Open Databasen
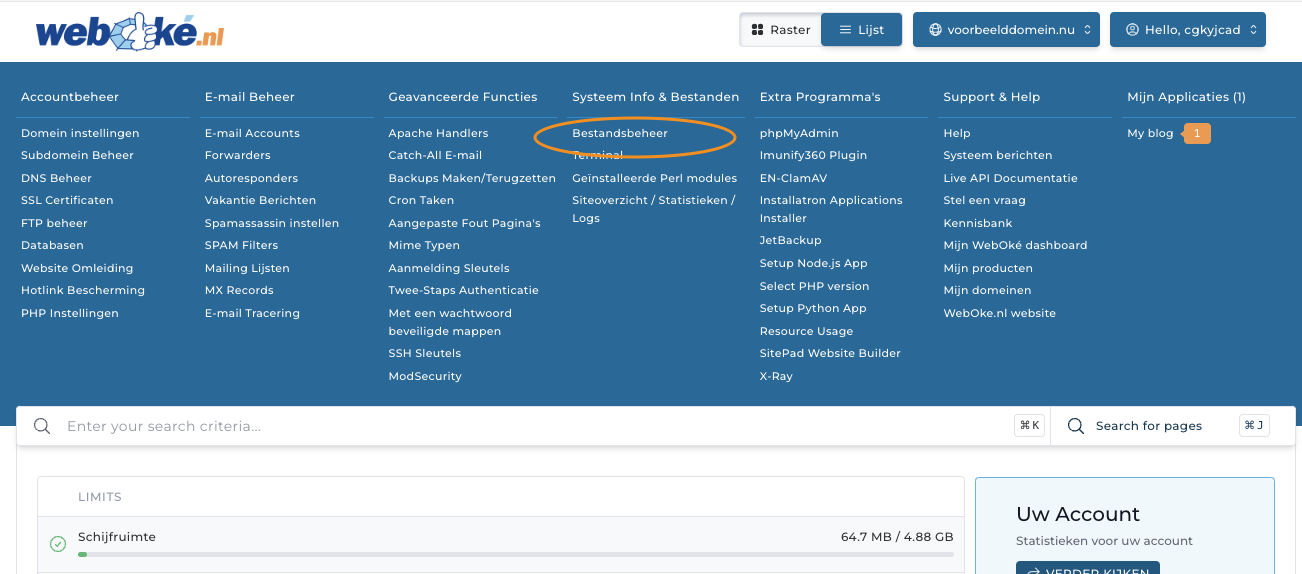This screenshot has width=1302, height=574. coord(52,245)
